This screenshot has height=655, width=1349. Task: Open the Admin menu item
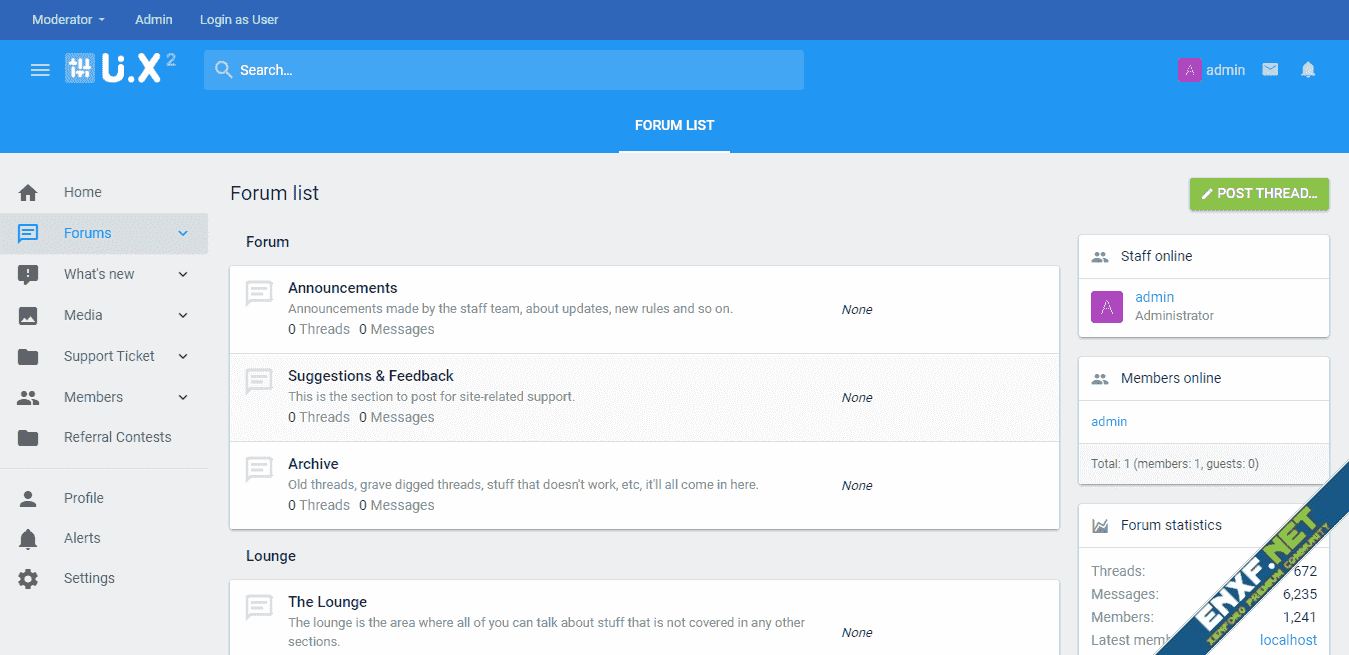point(153,20)
